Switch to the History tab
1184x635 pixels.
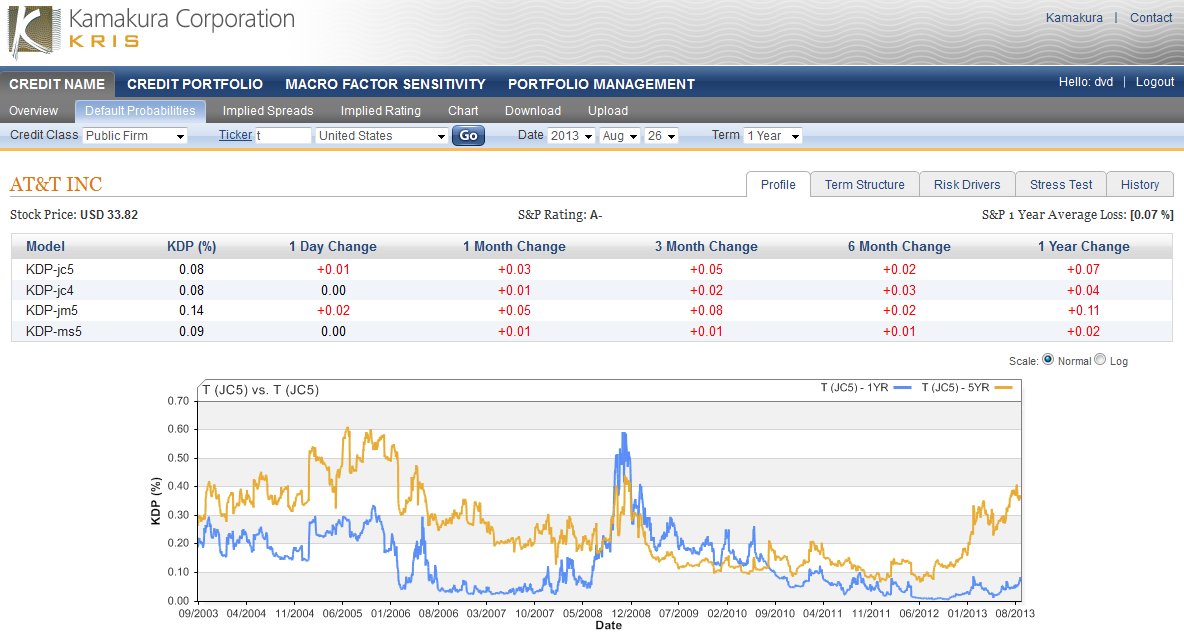coord(1139,184)
